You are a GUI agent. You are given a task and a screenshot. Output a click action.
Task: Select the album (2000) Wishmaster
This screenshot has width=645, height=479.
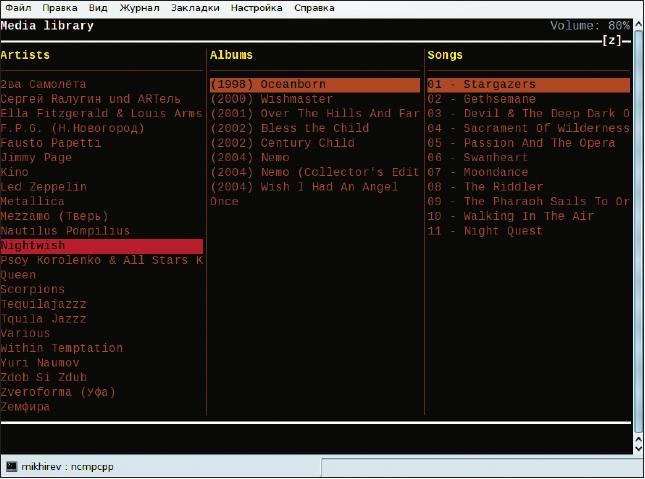point(271,99)
